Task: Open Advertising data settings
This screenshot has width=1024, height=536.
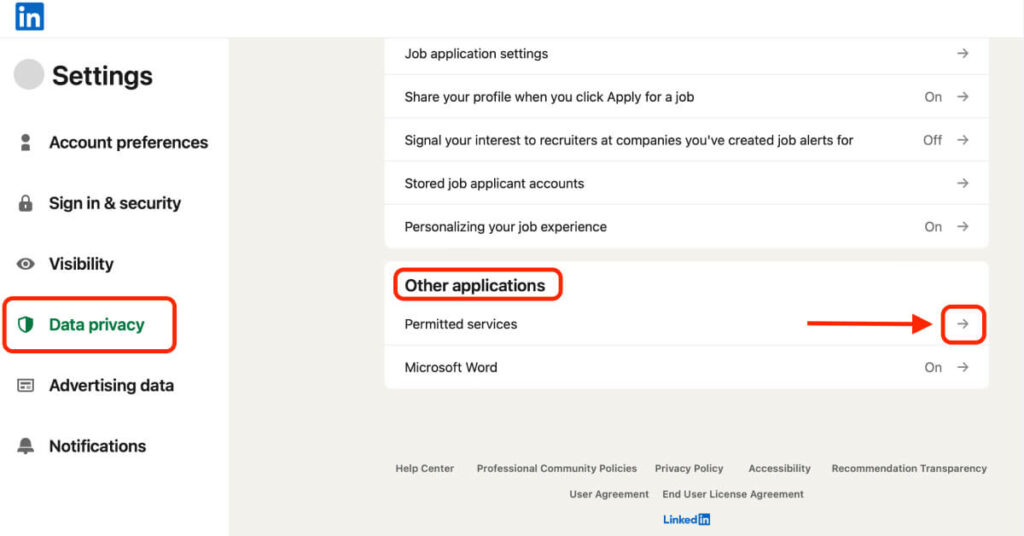Action: coord(114,385)
